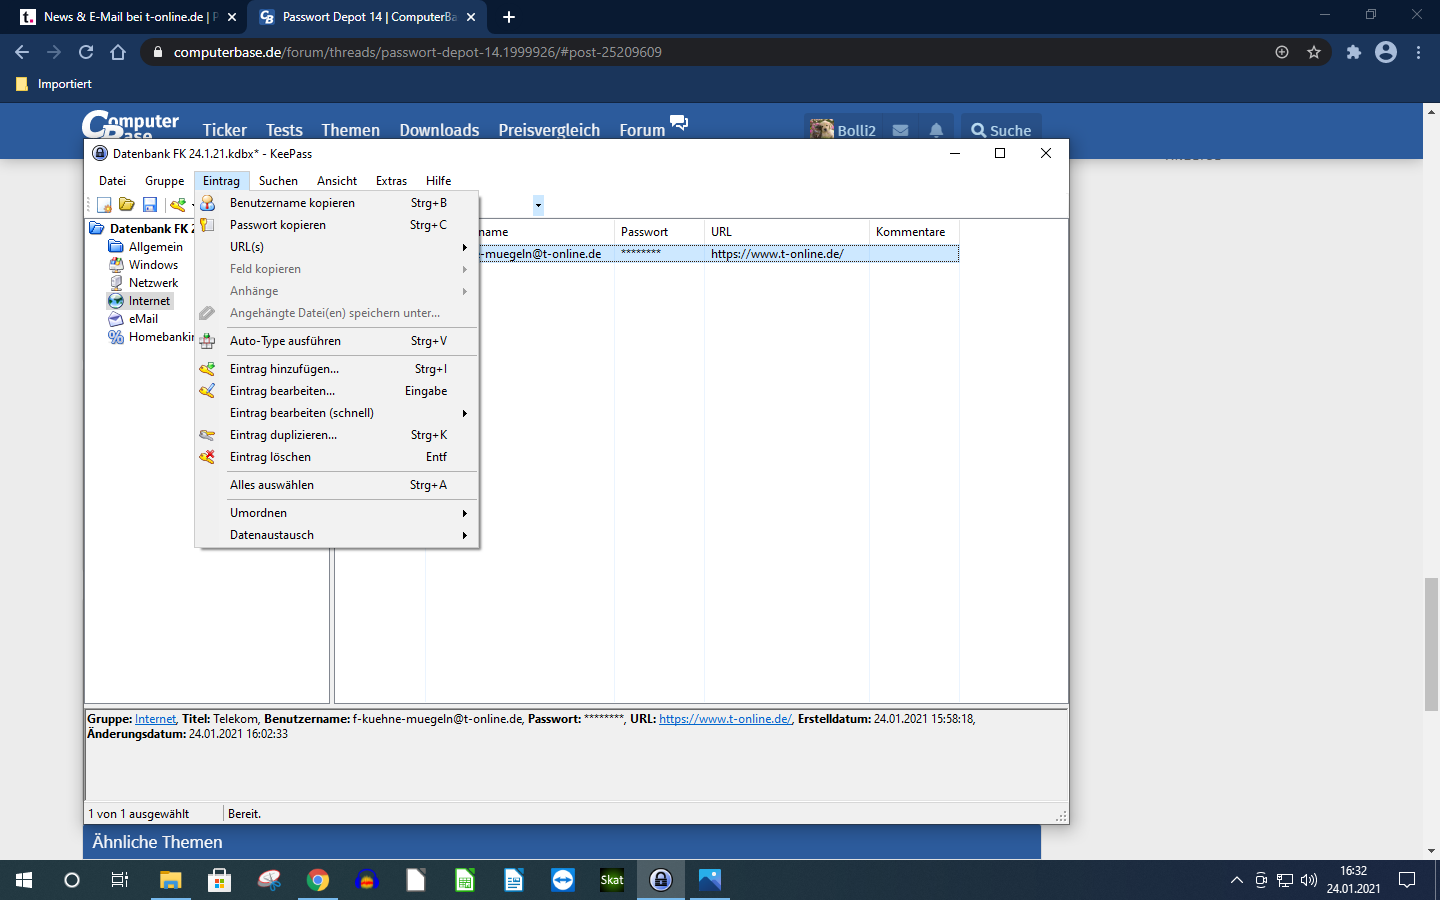Screen dimensions: 1440x900
Task: Open the Forum link in ComputerBase navigation
Action: pyautogui.click(x=642, y=130)
